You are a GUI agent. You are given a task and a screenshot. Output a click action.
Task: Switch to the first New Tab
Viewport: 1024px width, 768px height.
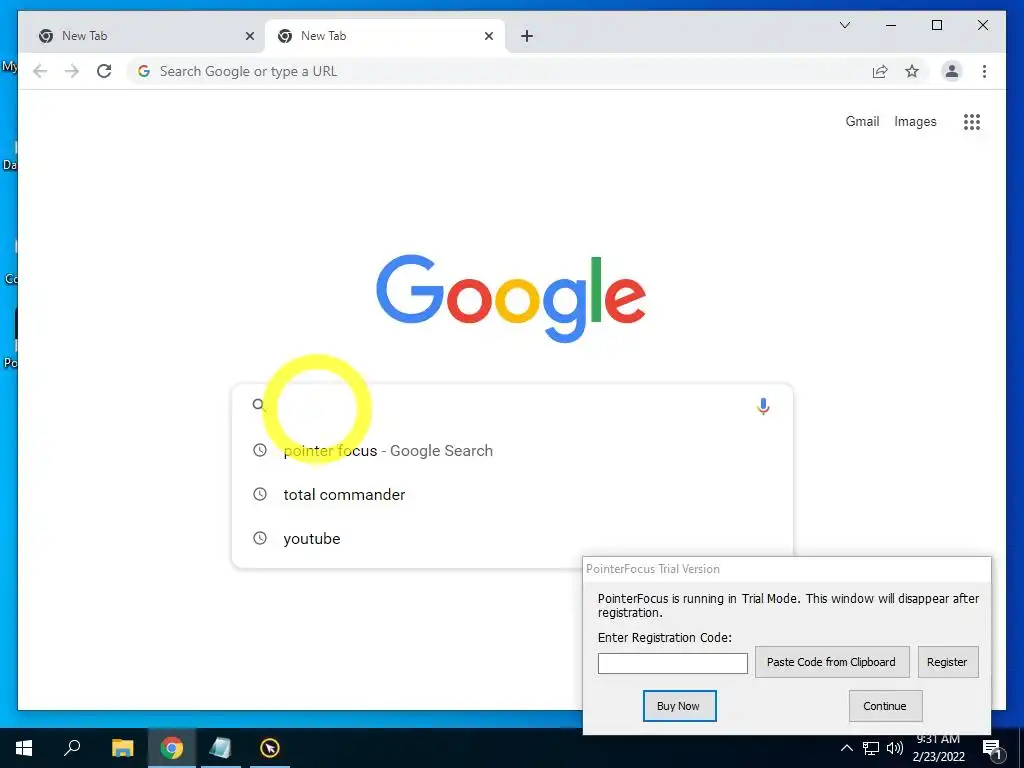point(146,36)
